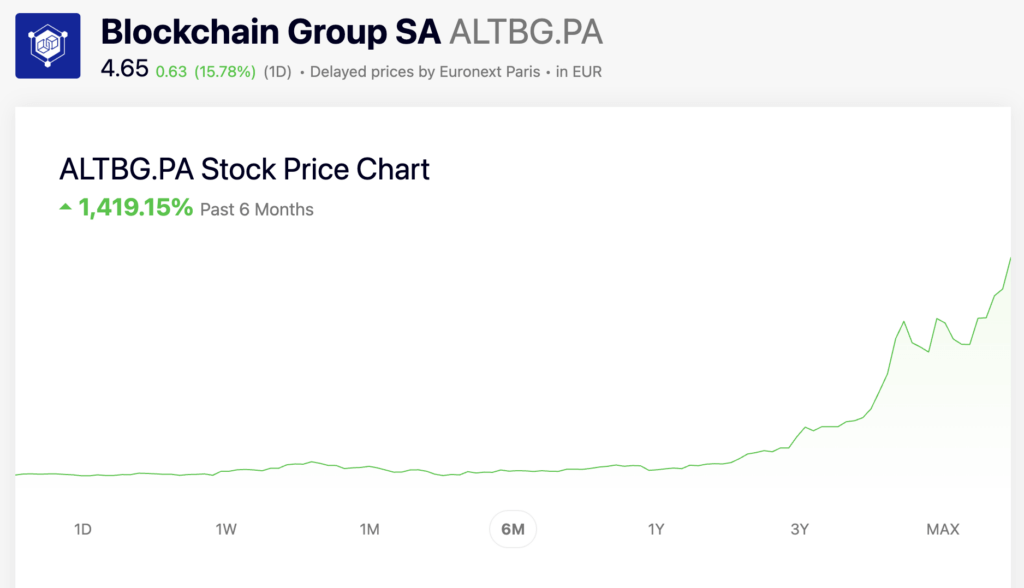Select the active 6M timeframe
1024x588 pixels.
[x=512, y=529]
